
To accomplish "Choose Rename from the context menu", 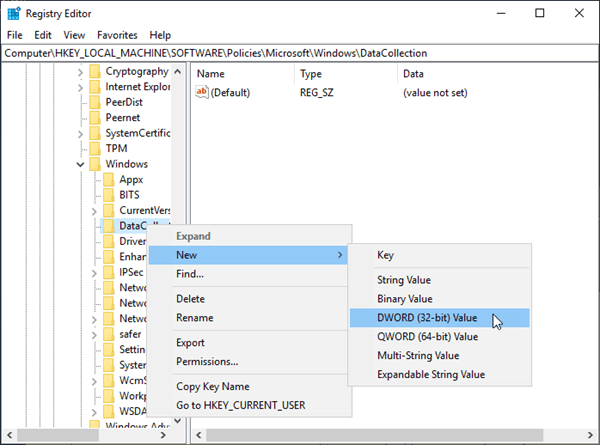I will tap(248, 318).
